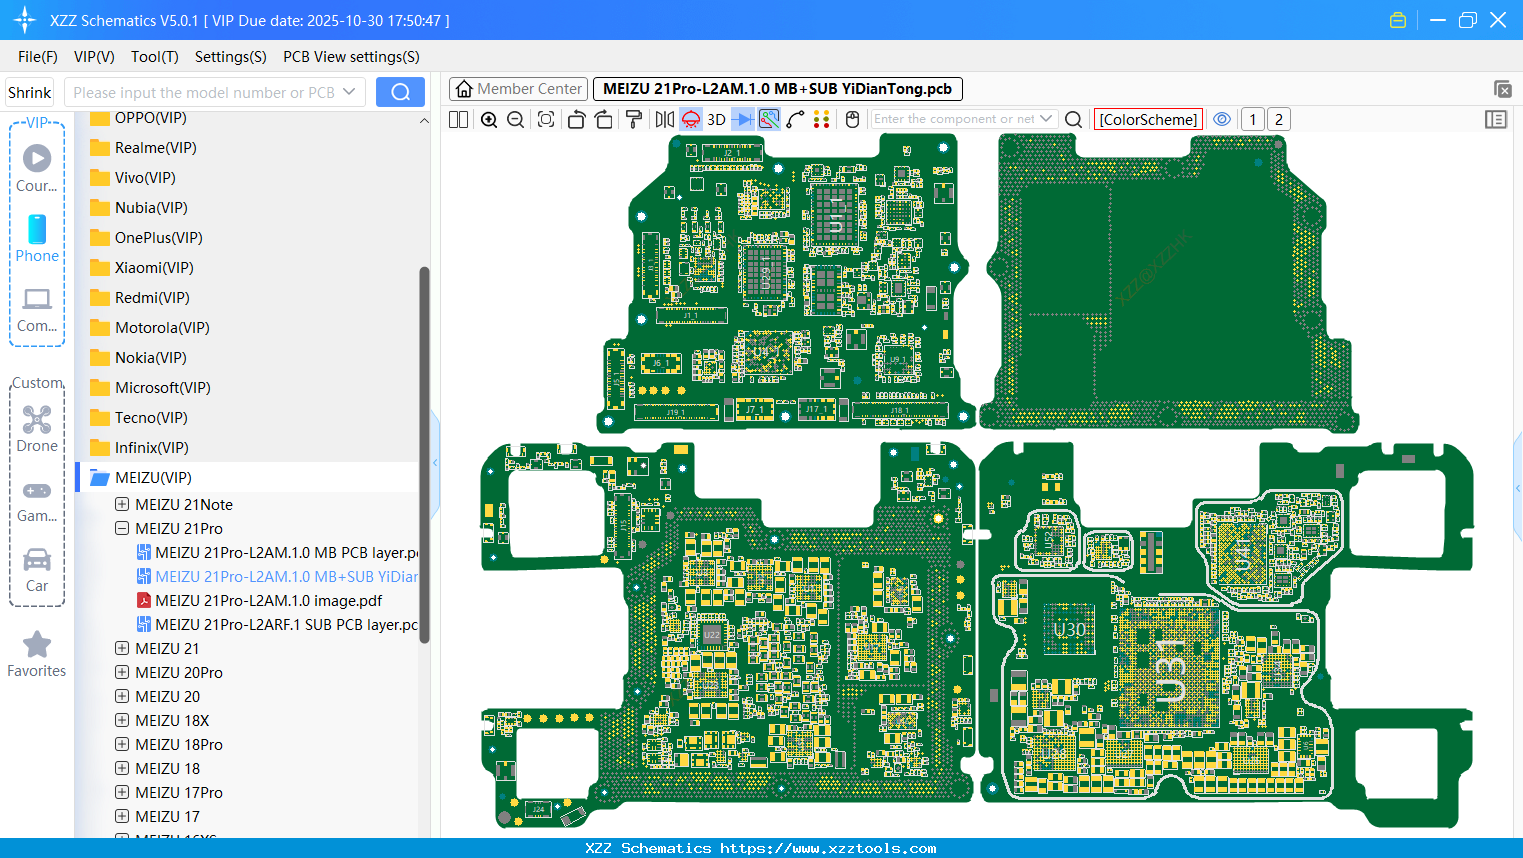Click the gift box icon in title bar
This screenshot has height=858, width=1523.
(x=1398, y=20)
